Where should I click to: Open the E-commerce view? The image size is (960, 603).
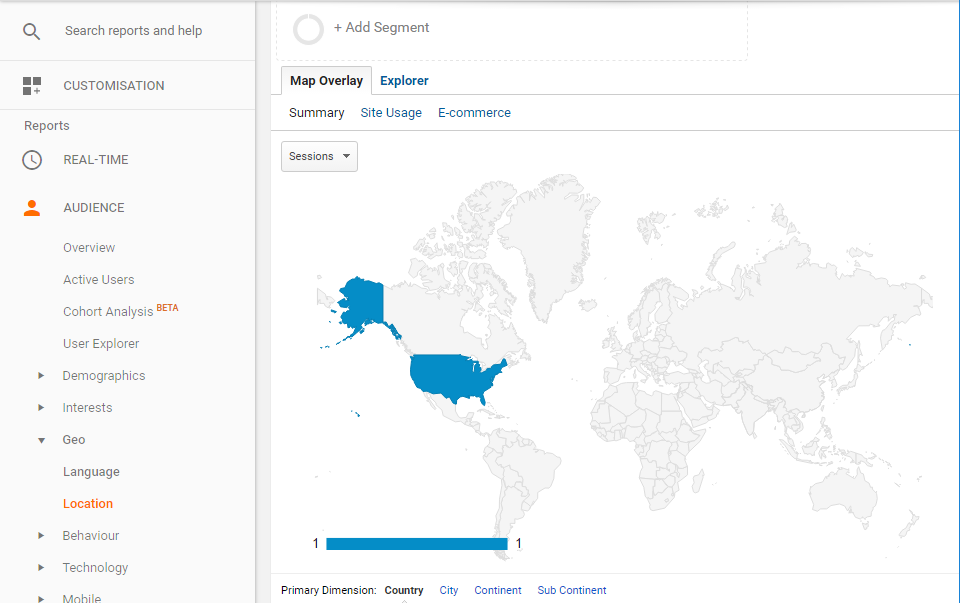[474, 113]
